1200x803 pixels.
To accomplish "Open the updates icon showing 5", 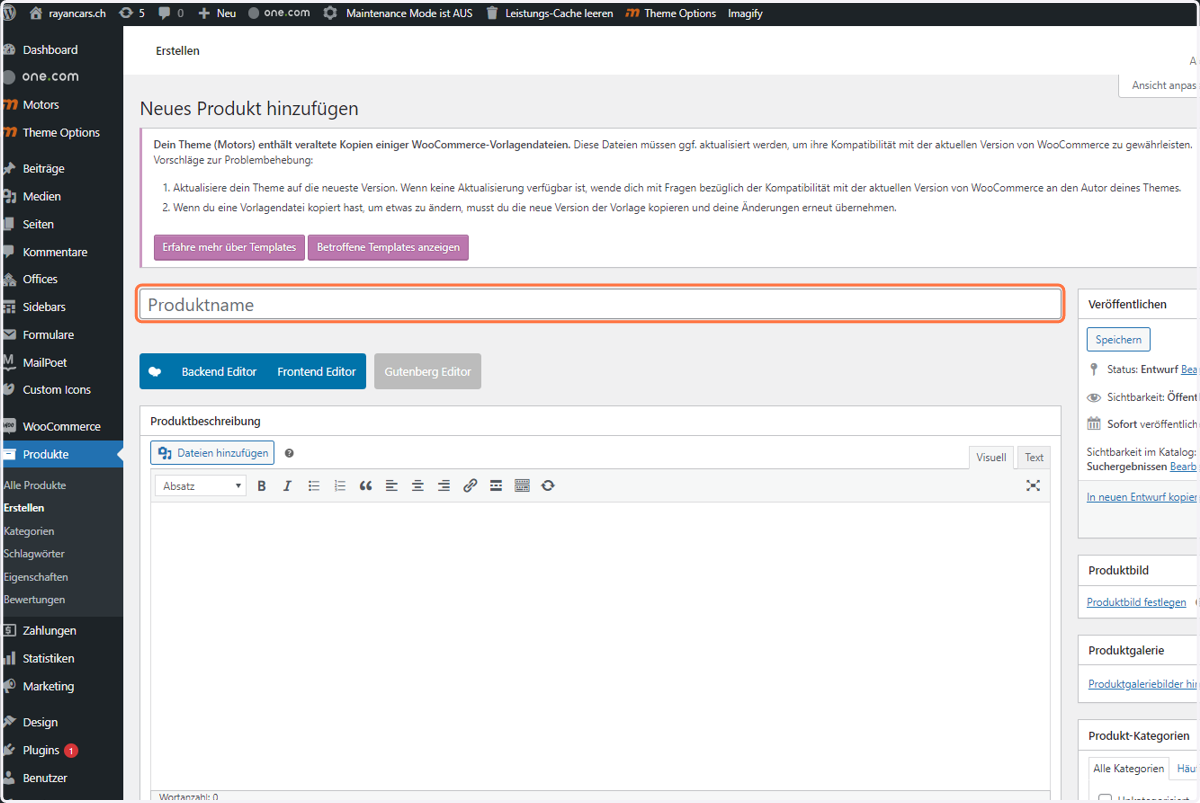I will [131, 14].
